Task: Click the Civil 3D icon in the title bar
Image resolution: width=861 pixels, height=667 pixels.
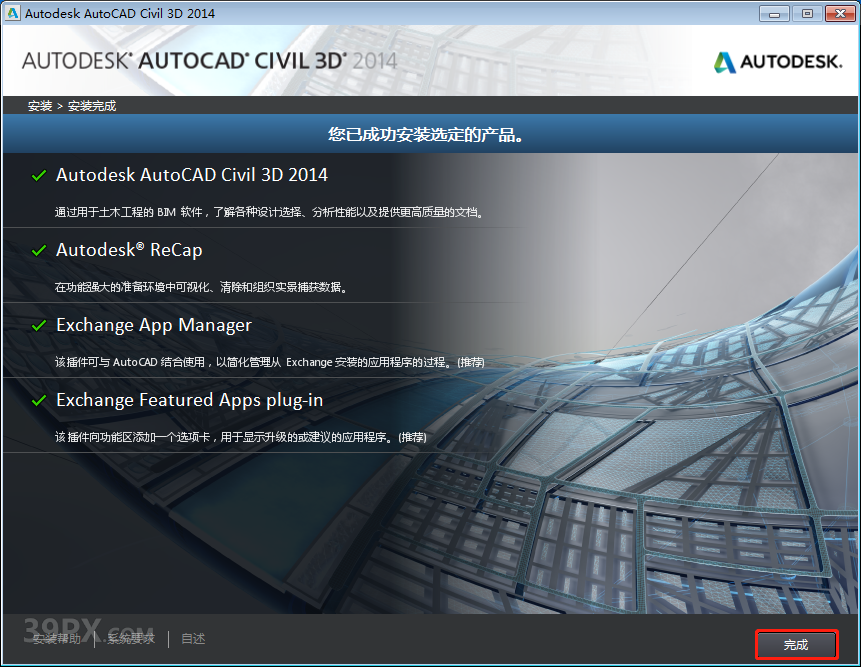Action: [x=14, y=13]
